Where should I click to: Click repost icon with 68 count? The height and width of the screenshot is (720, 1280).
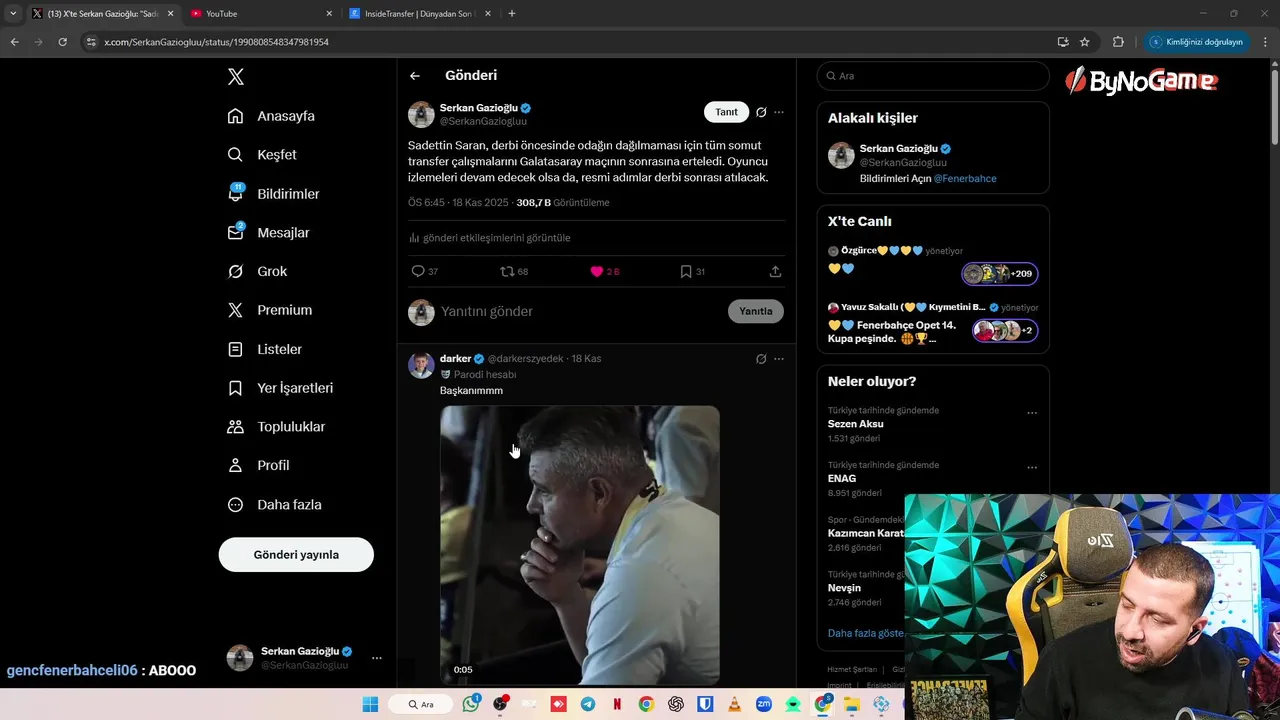point(514,271)
